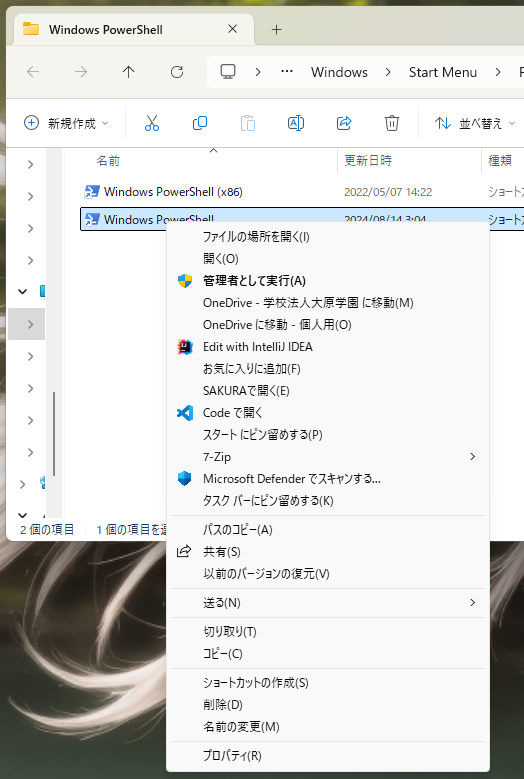Click the Cut scissors icon in toolbar
This screenshot has width=524, height=779.
(151, 123)
